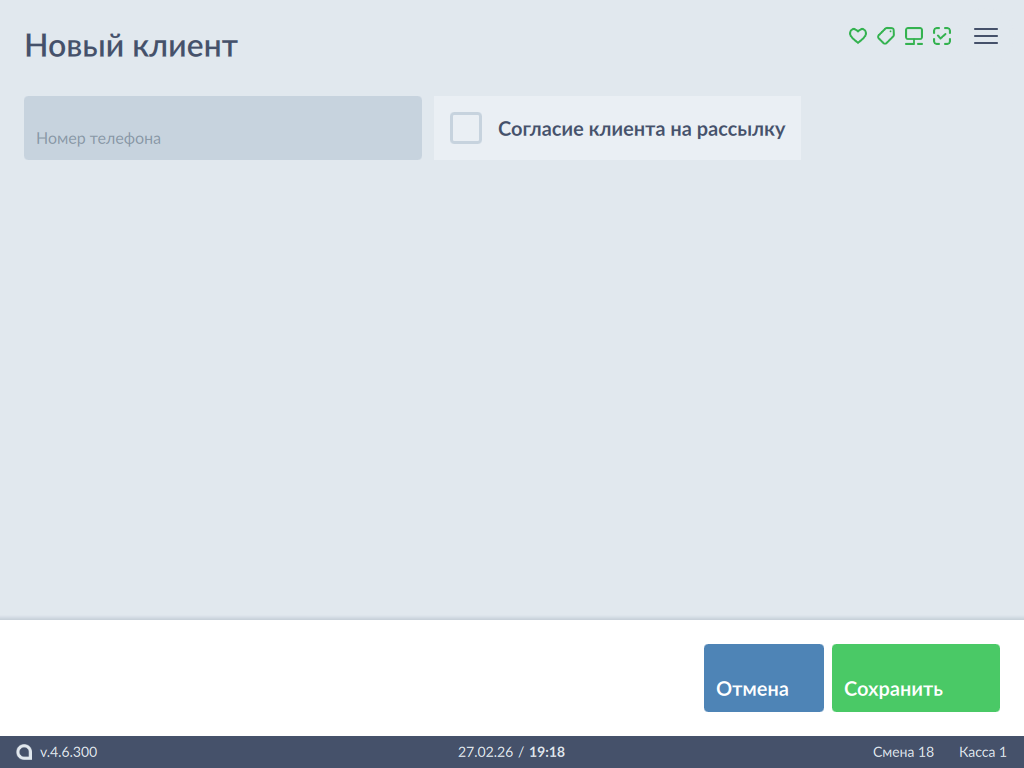
Task: Click the green monitor connection icon
Action: 913,36
